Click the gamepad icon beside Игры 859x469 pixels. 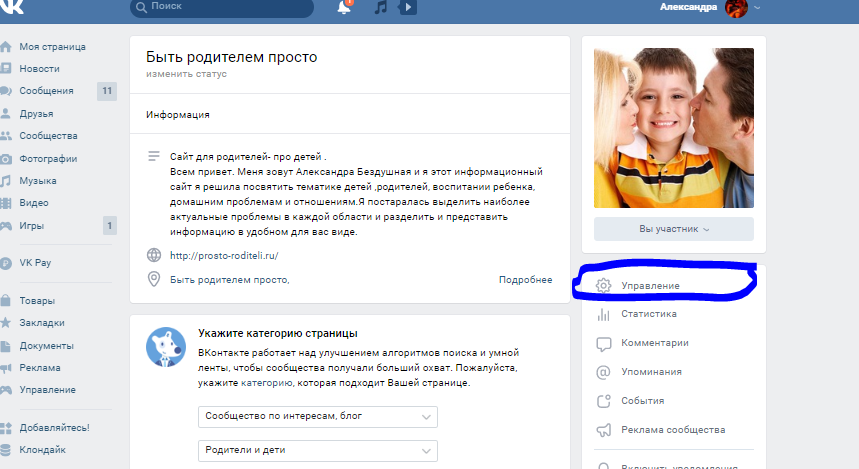[x=6, y=226]
